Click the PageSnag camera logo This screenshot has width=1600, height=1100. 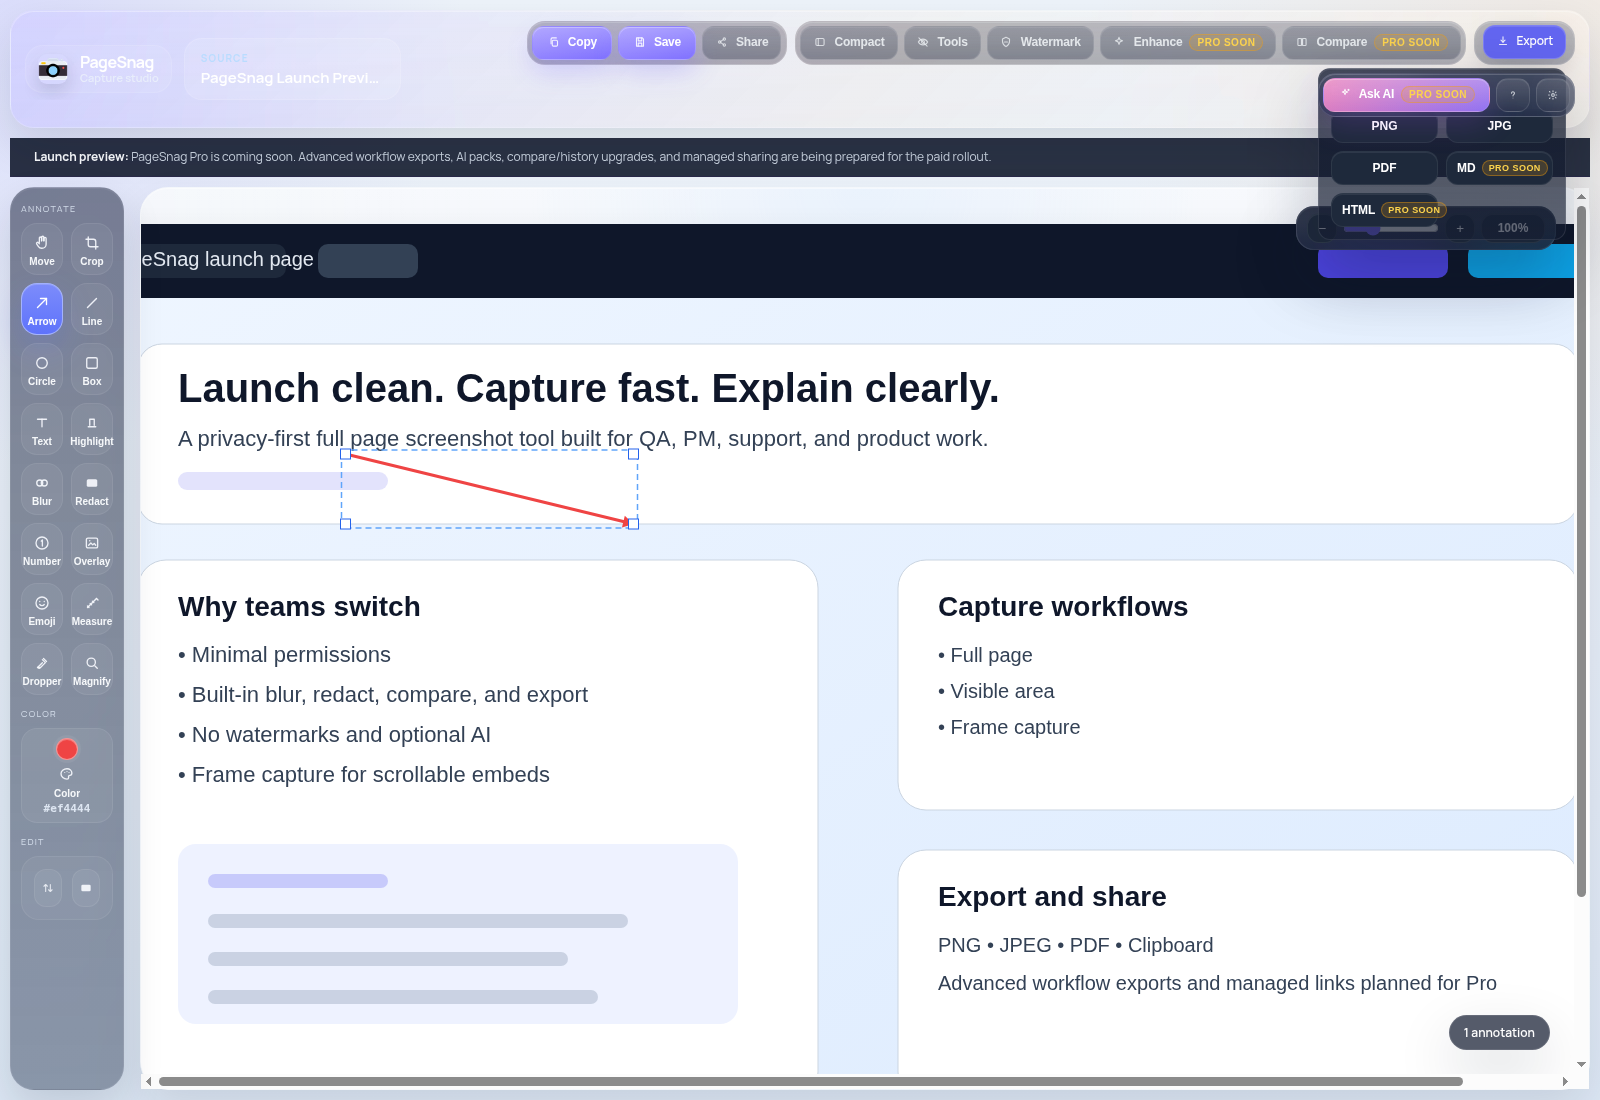click(53, 69)
